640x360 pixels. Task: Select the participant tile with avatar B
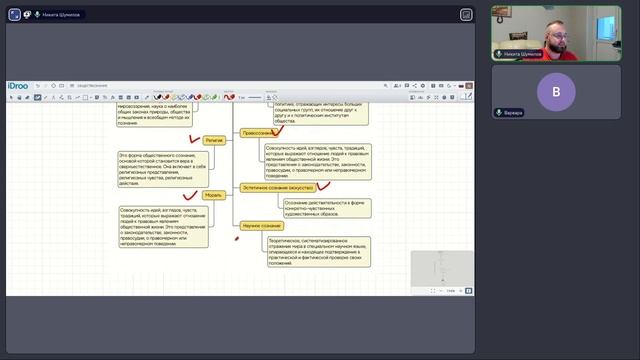pyautogui.click(x=556, y=92)
